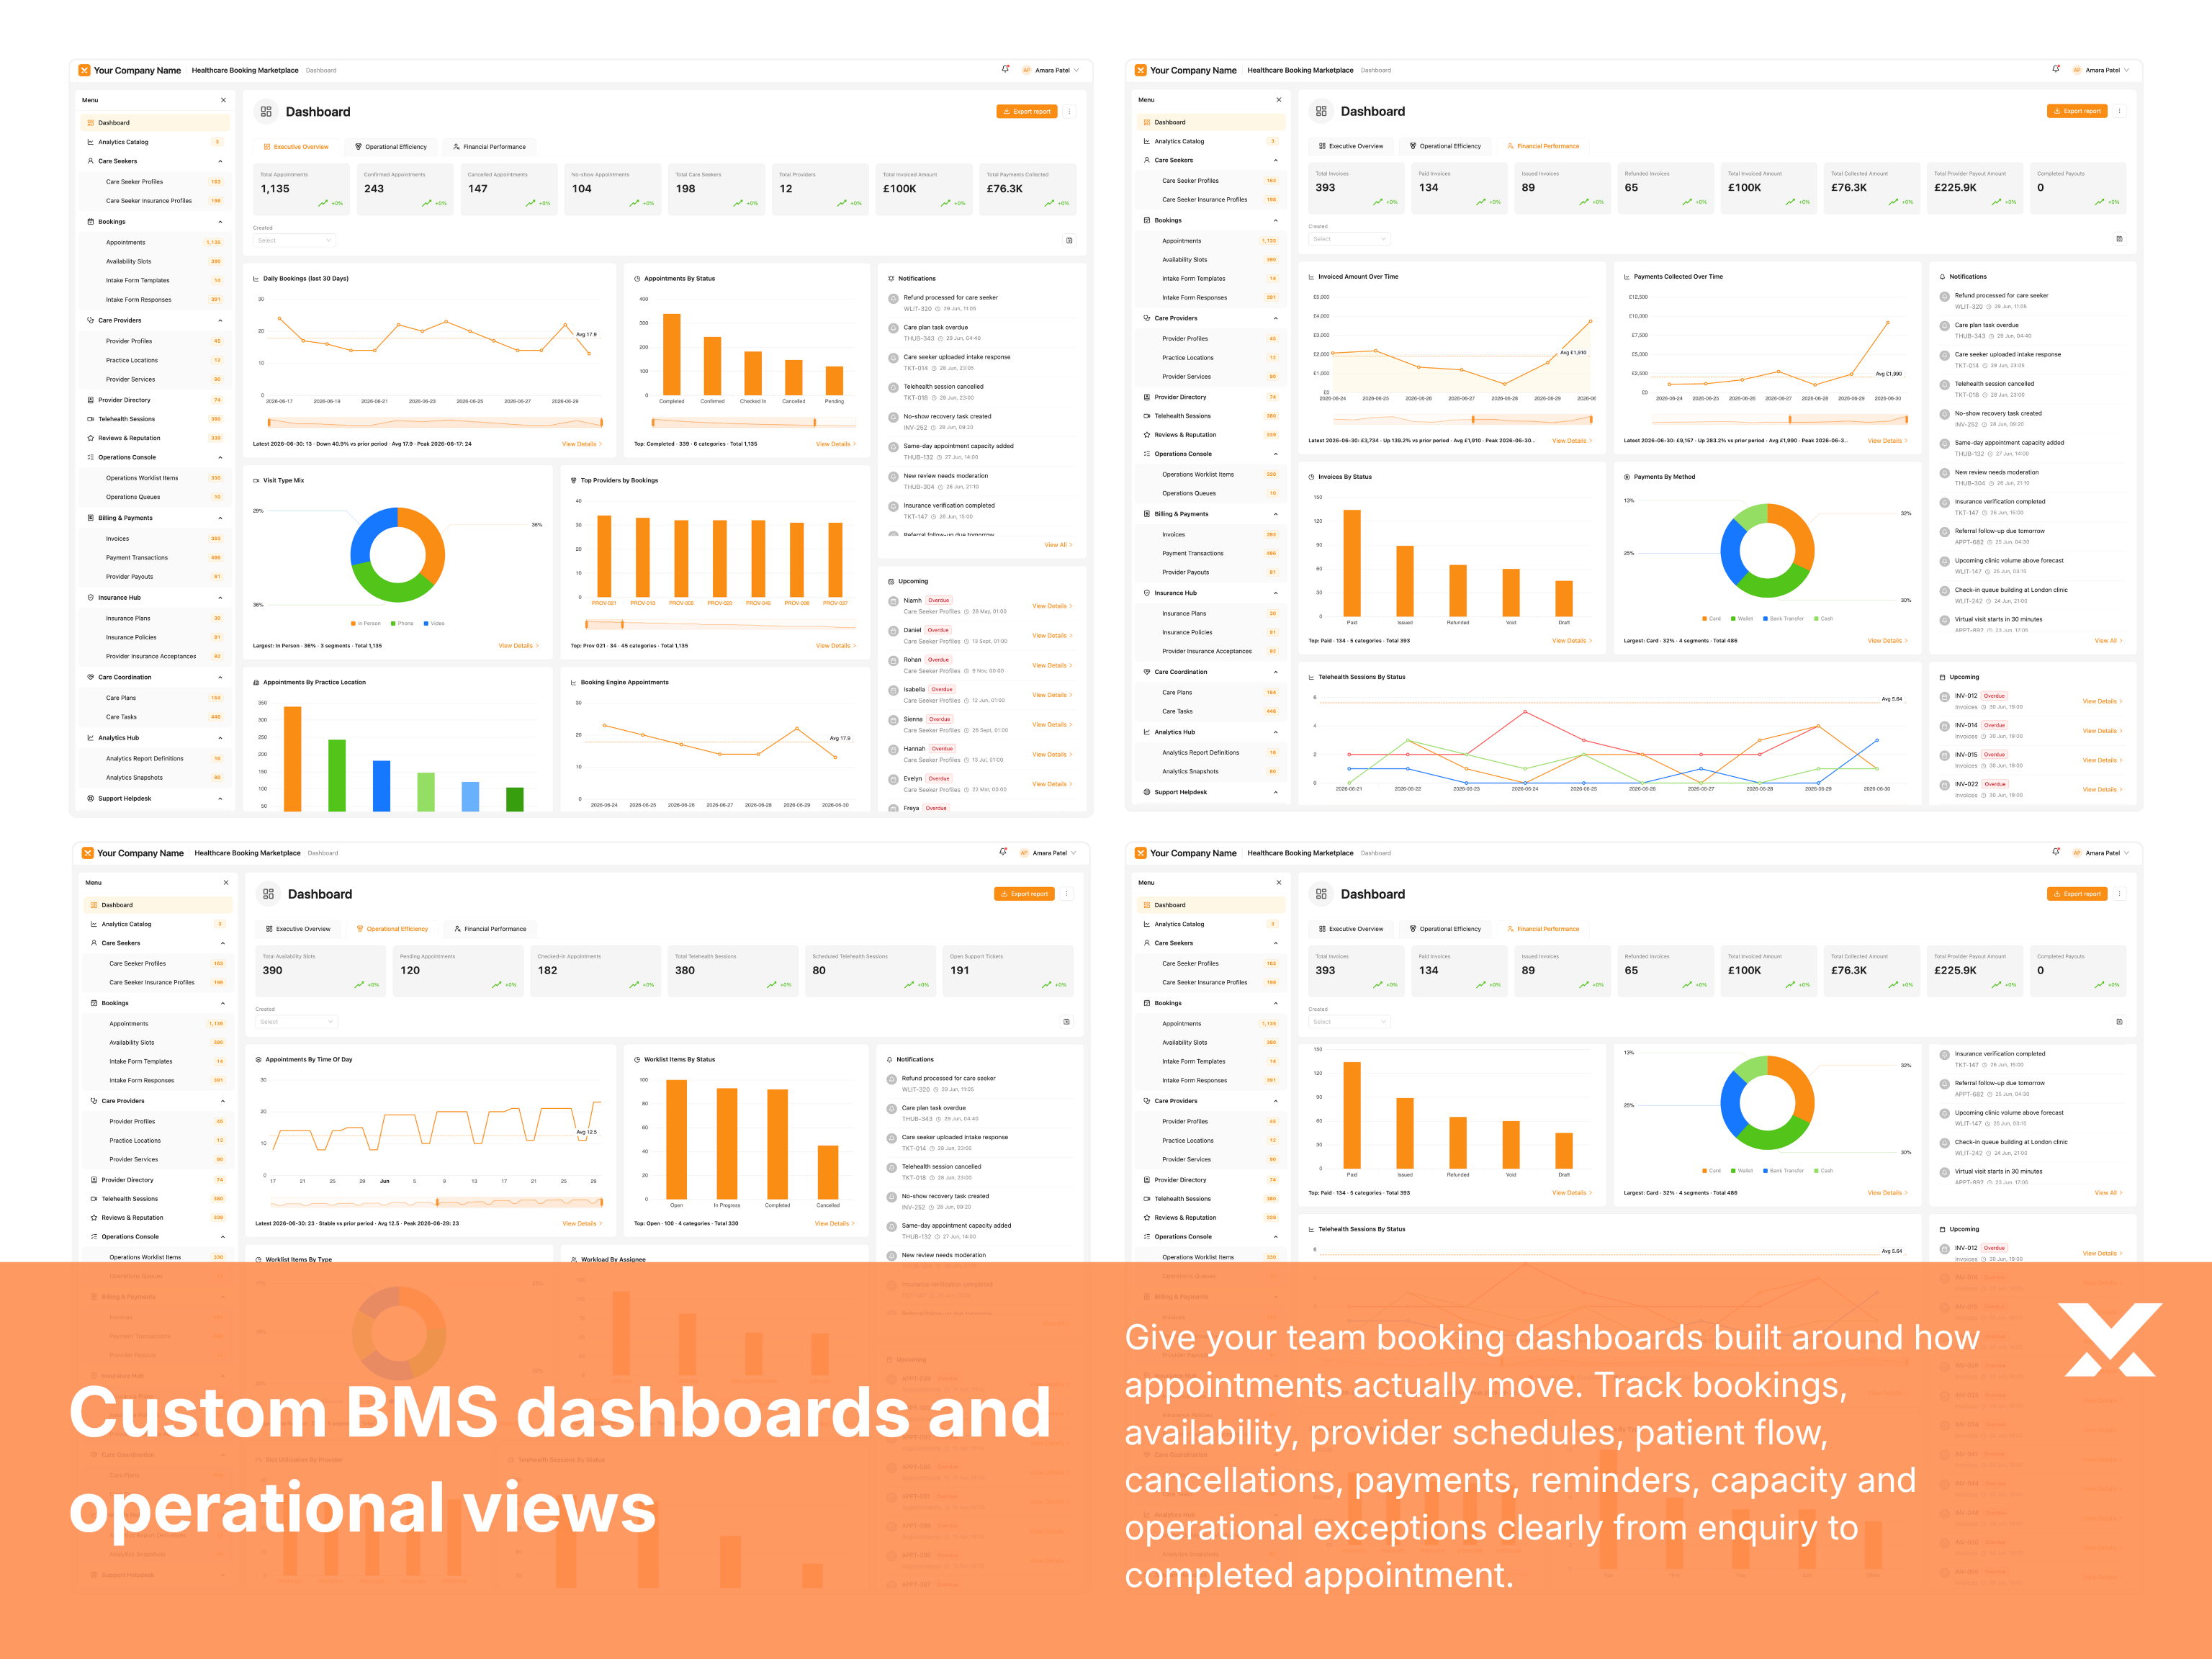Open View Details under Invoiced Amount Over Time chart

[1572, 441]
